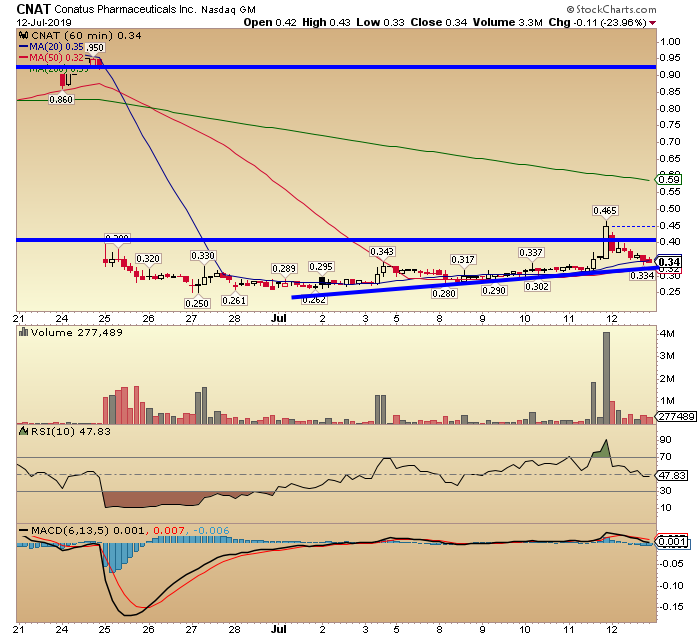Image resolution: width=700 pixels, height=639 pixels.
Task: Click the High 0.43 value
Action: (x=326, y=22)
